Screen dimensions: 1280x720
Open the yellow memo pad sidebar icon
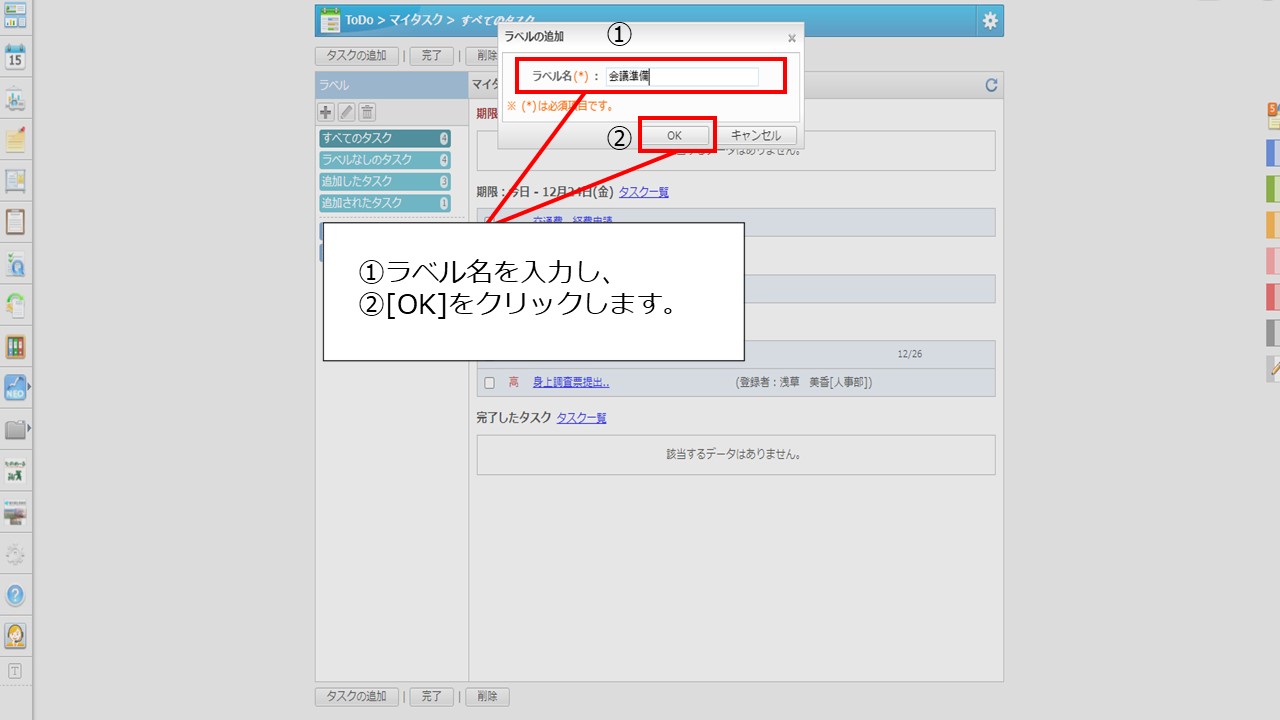[15, 139]
